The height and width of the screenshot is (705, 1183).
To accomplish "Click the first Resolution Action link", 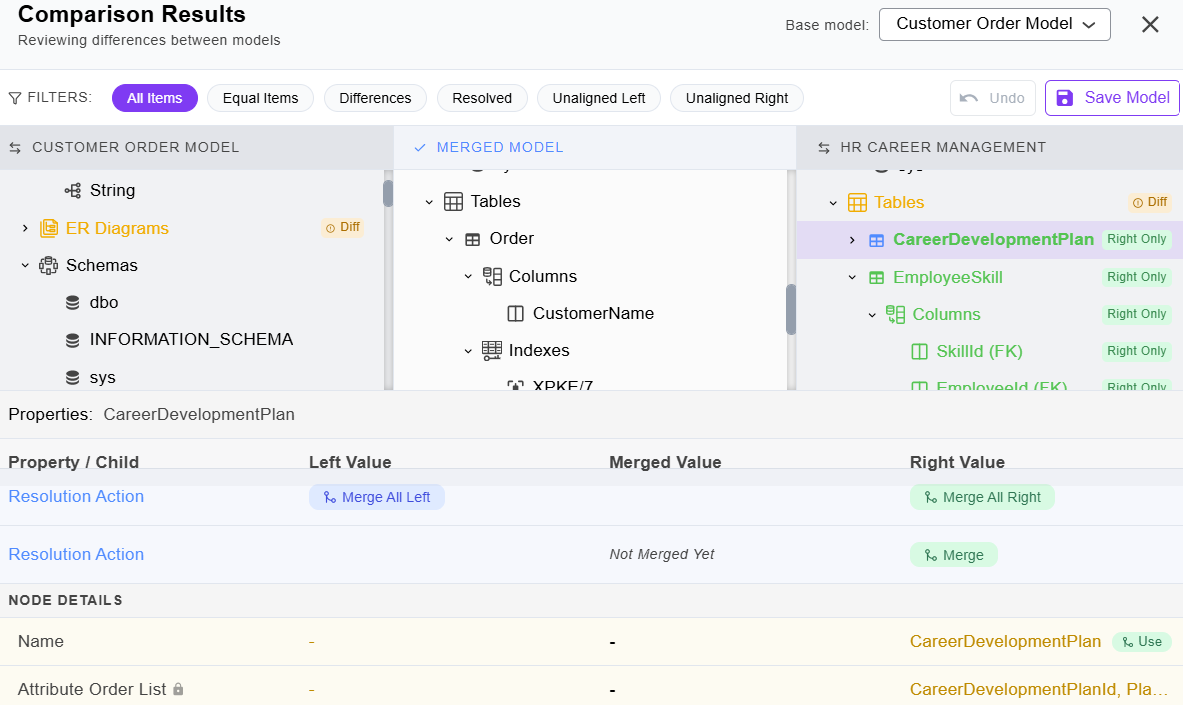I will [x=76, y=497].
